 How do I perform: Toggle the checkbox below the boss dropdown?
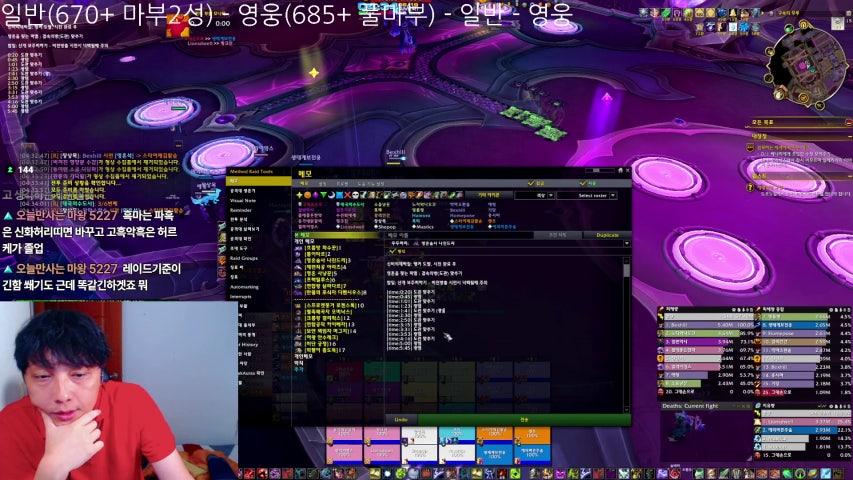(x=392, y=251)
